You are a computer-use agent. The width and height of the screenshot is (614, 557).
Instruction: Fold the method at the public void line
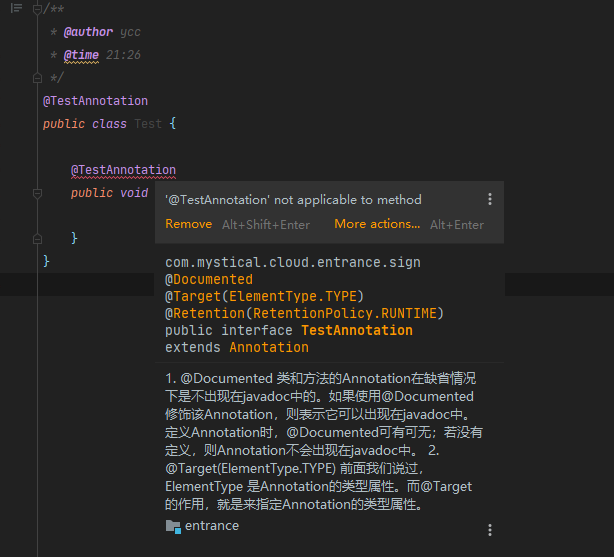[x=37, y=193]
